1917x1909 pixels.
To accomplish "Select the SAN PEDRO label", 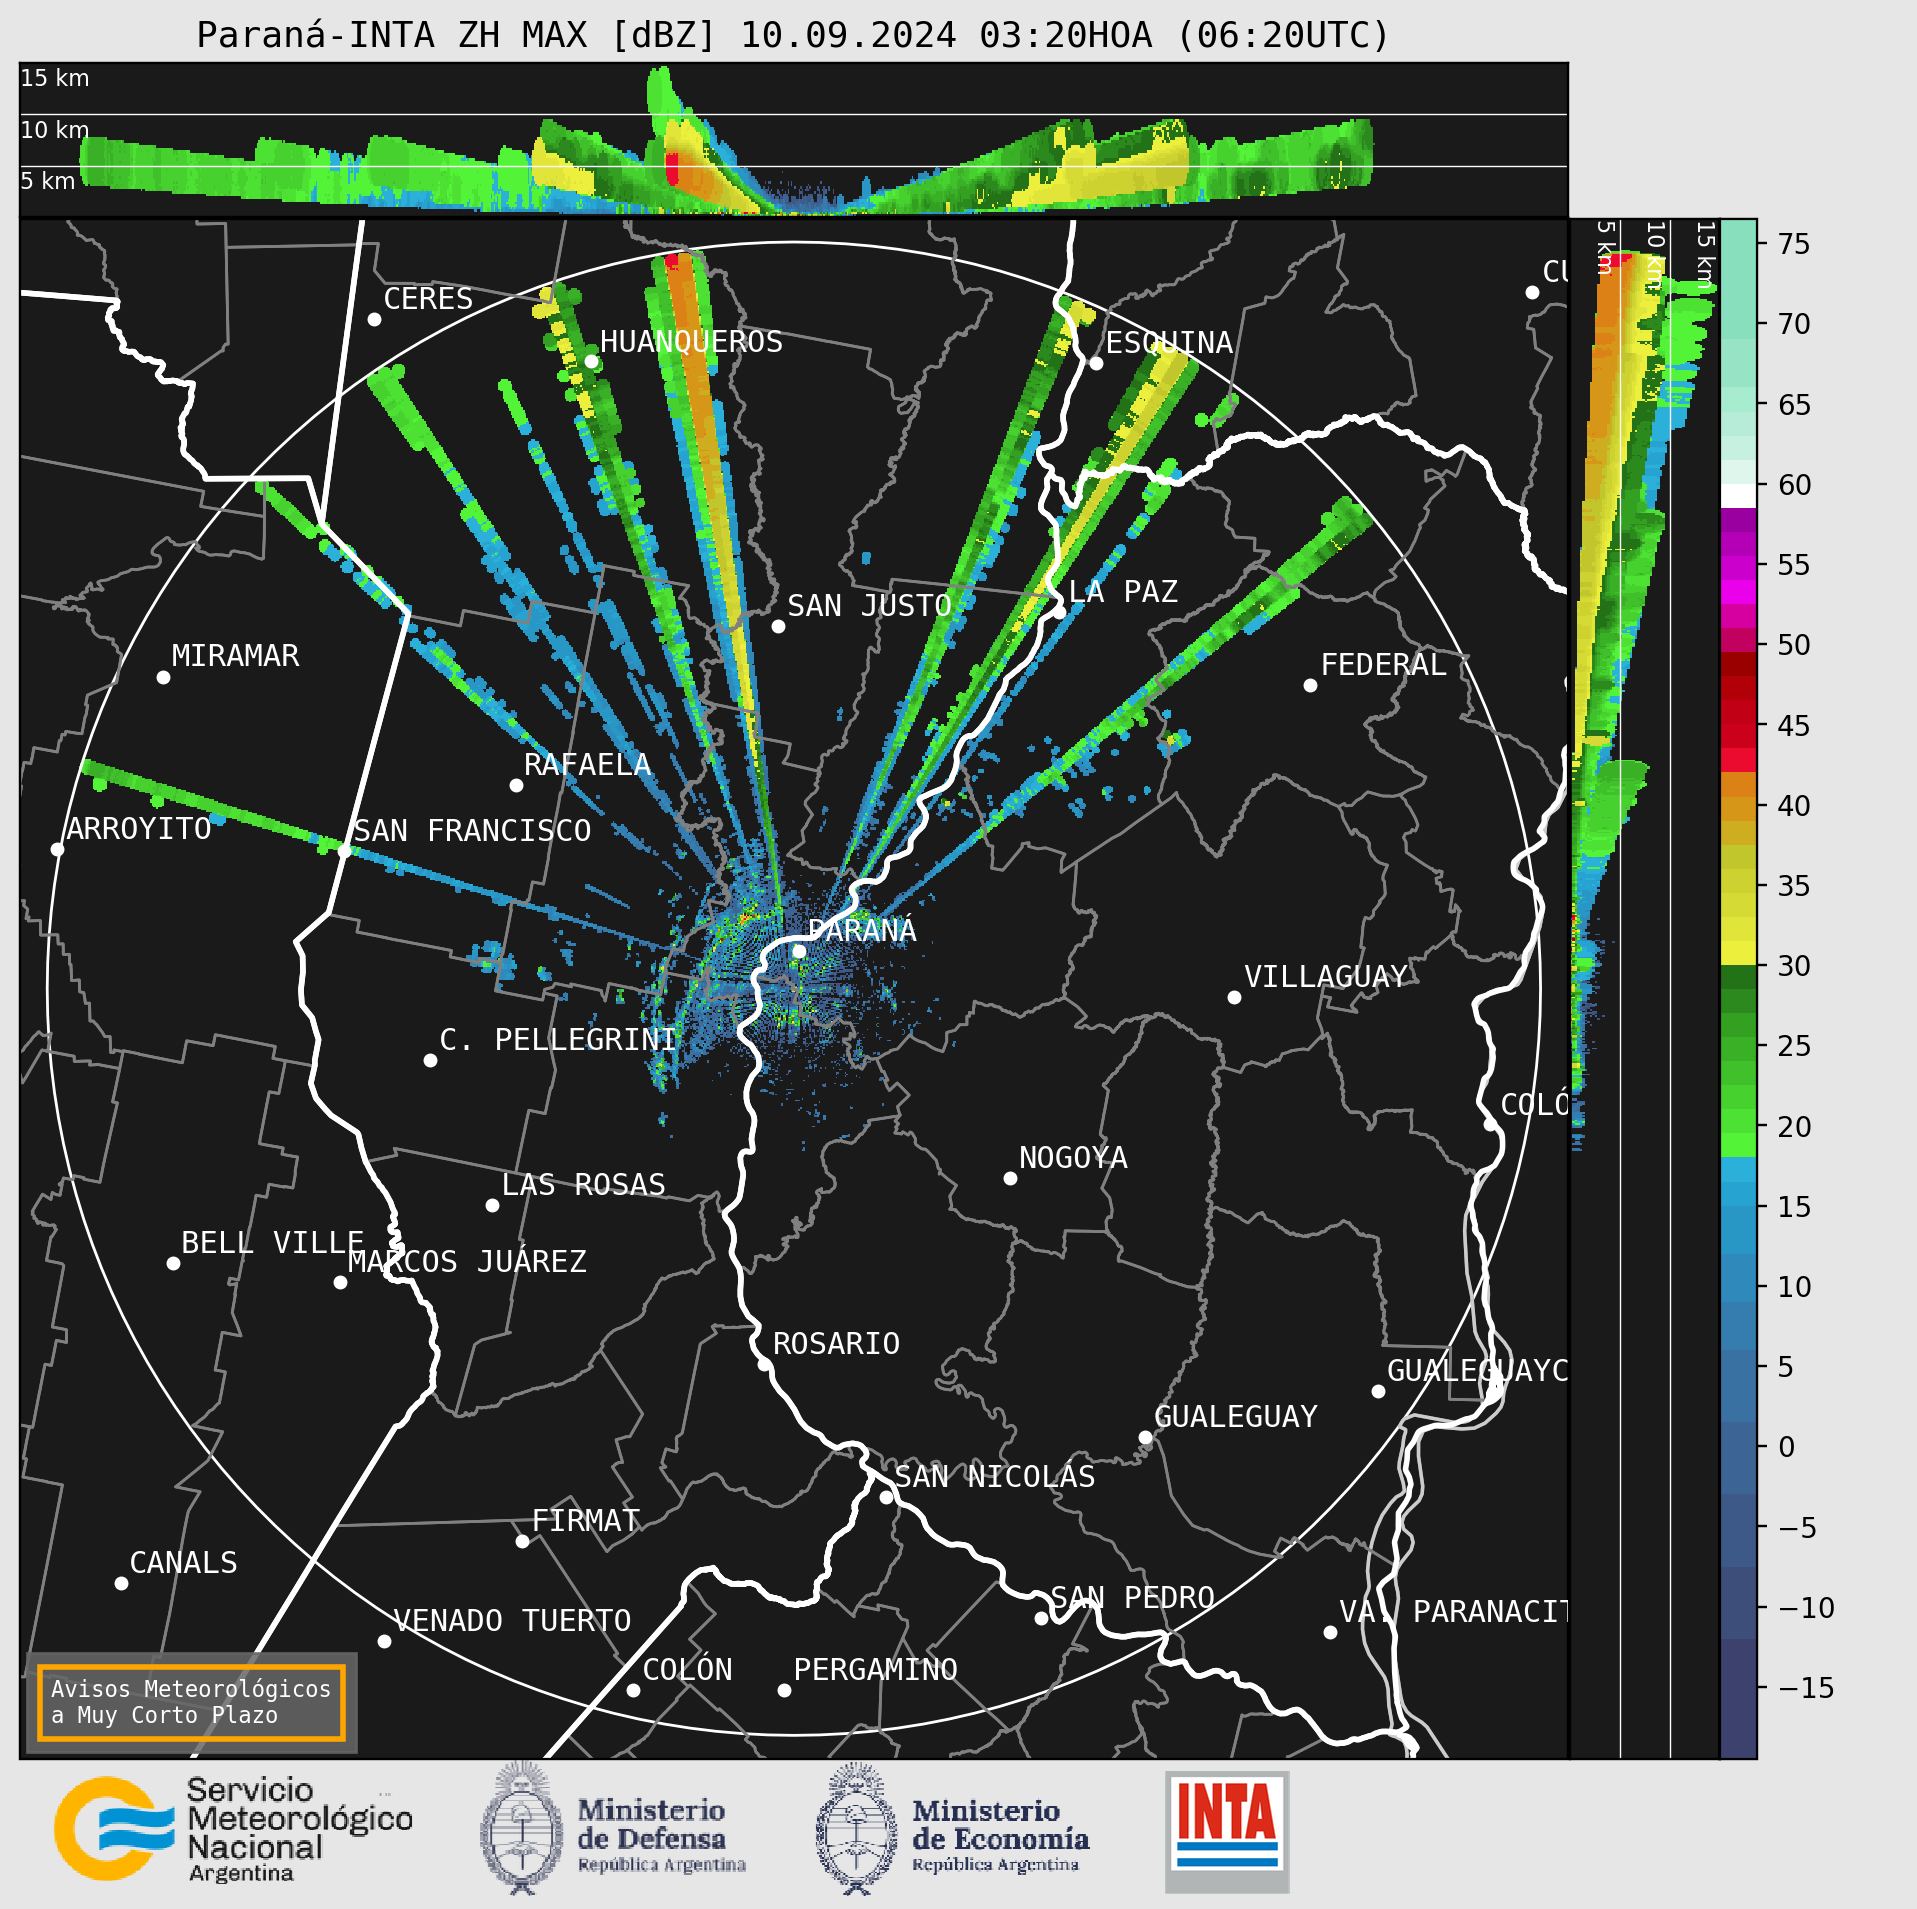I will (1133, 1598).
